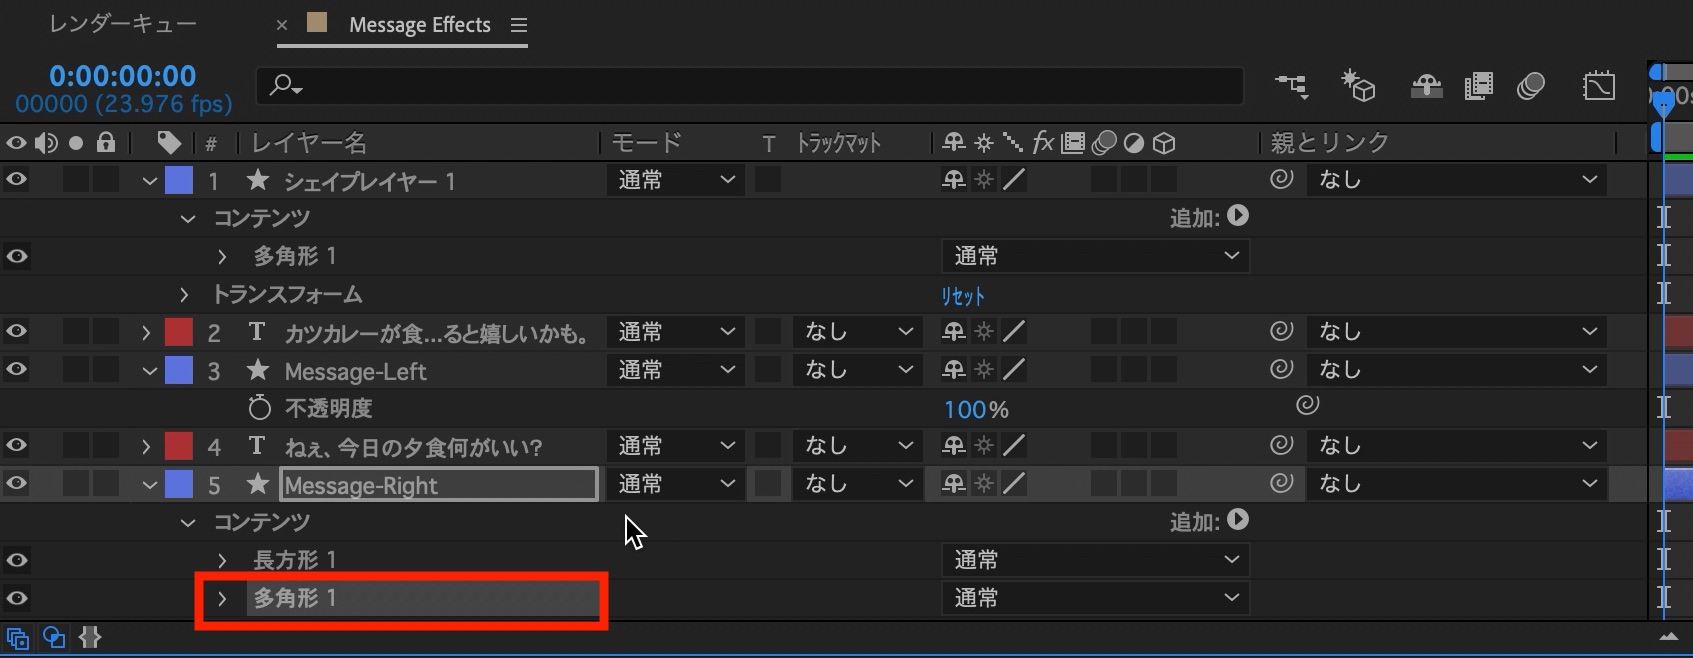This screenshot has width=1693, height=658.
Task: Toggle lock box for シェイプレイヤー 1
Action: coord(106,180)
